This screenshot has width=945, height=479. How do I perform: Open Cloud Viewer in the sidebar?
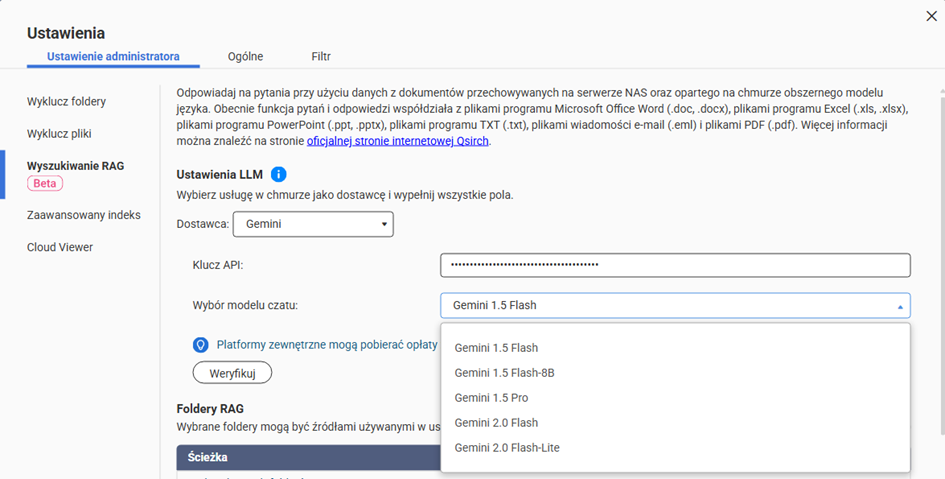(60, 247)
